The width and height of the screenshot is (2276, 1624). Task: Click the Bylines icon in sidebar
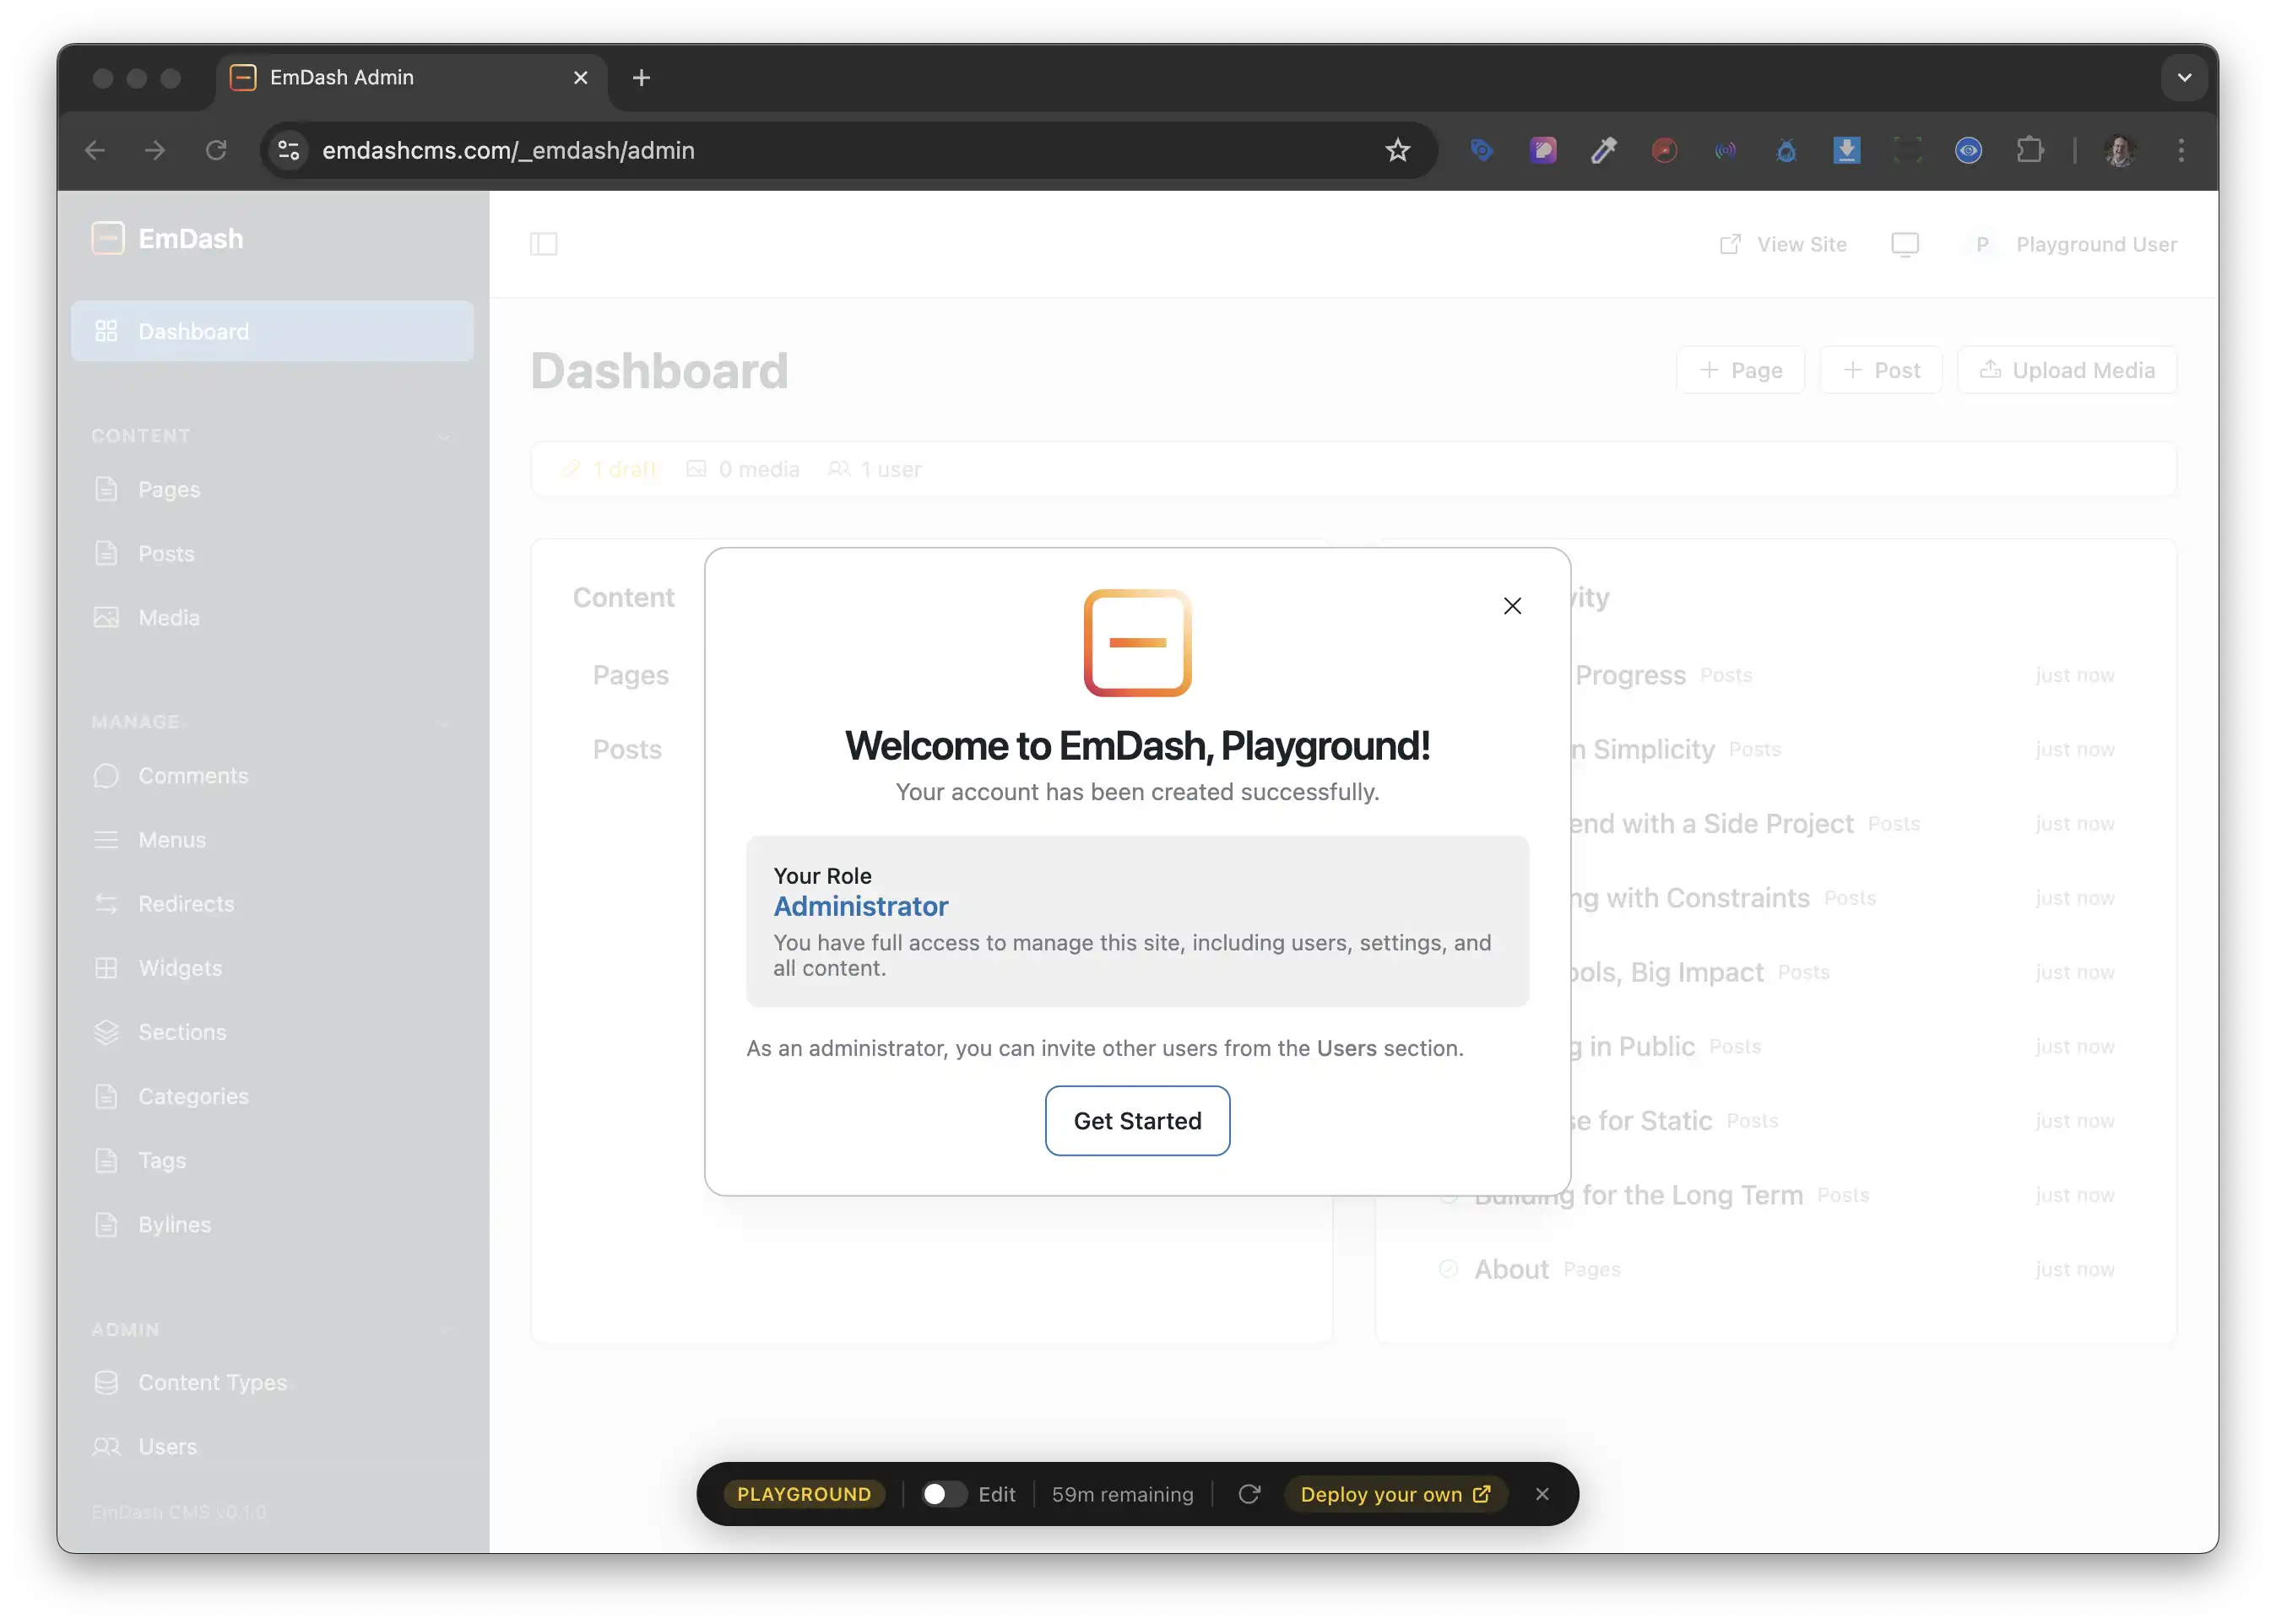pos(106,1224)
